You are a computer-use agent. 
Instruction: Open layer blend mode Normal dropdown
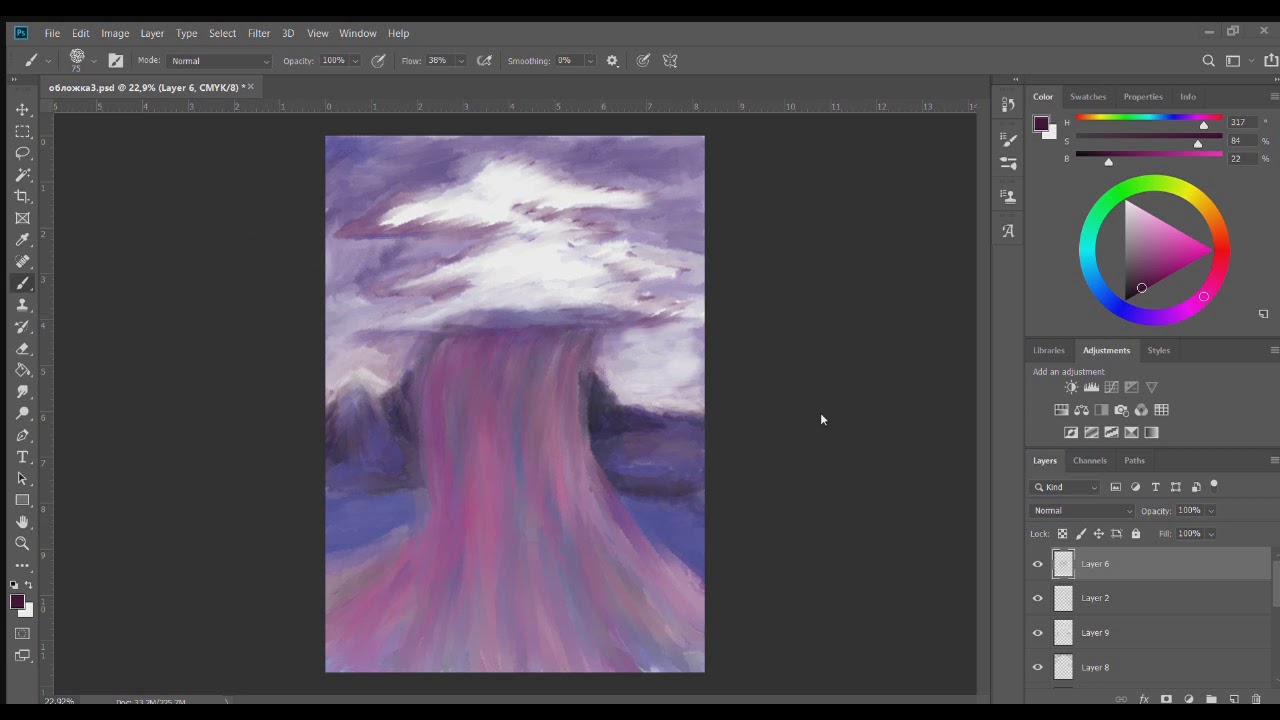pos(1083,511)
